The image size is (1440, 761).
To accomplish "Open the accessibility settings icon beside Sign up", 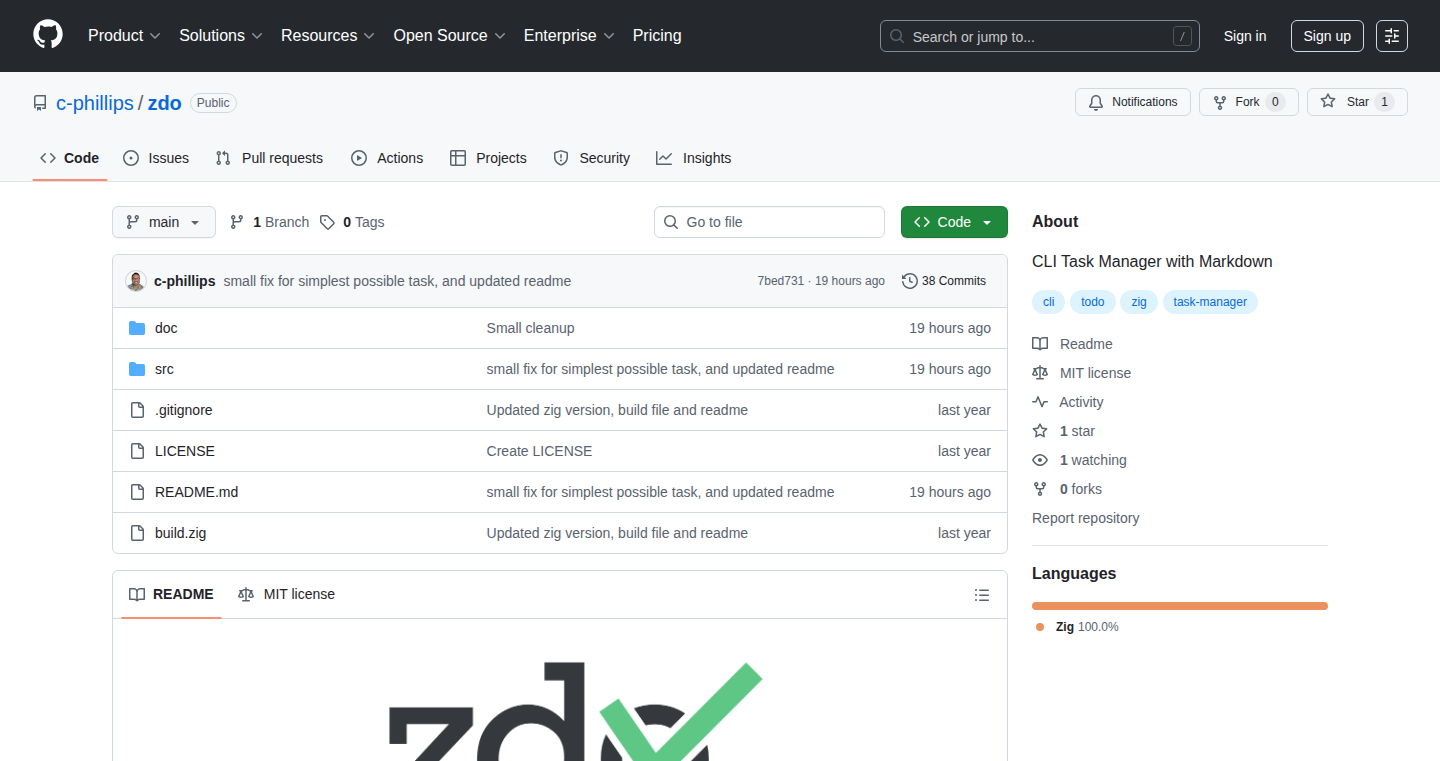I will tap(1392, 36).
